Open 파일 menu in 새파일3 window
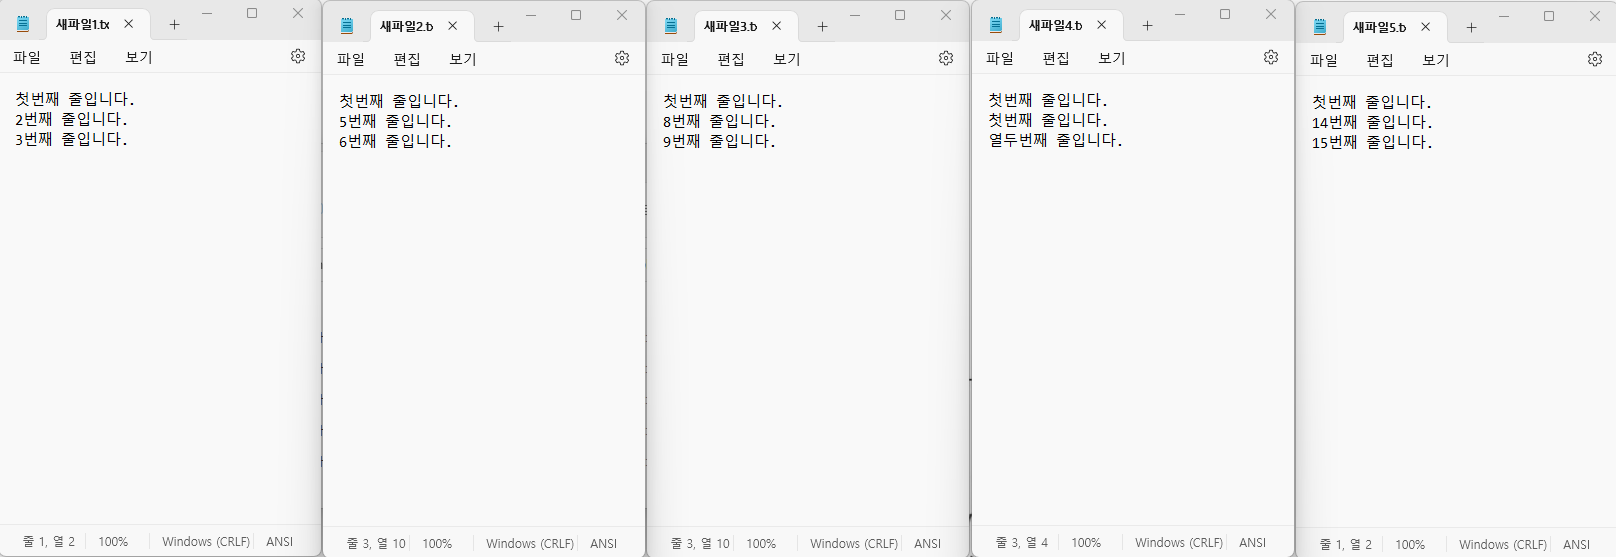The image size is (1616, 557). [675, 59]
